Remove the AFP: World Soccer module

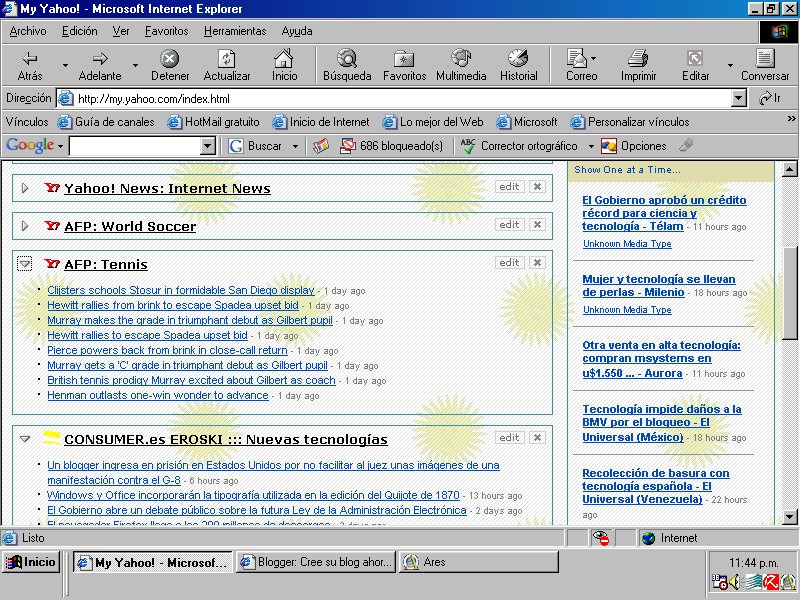pos(537,224)
